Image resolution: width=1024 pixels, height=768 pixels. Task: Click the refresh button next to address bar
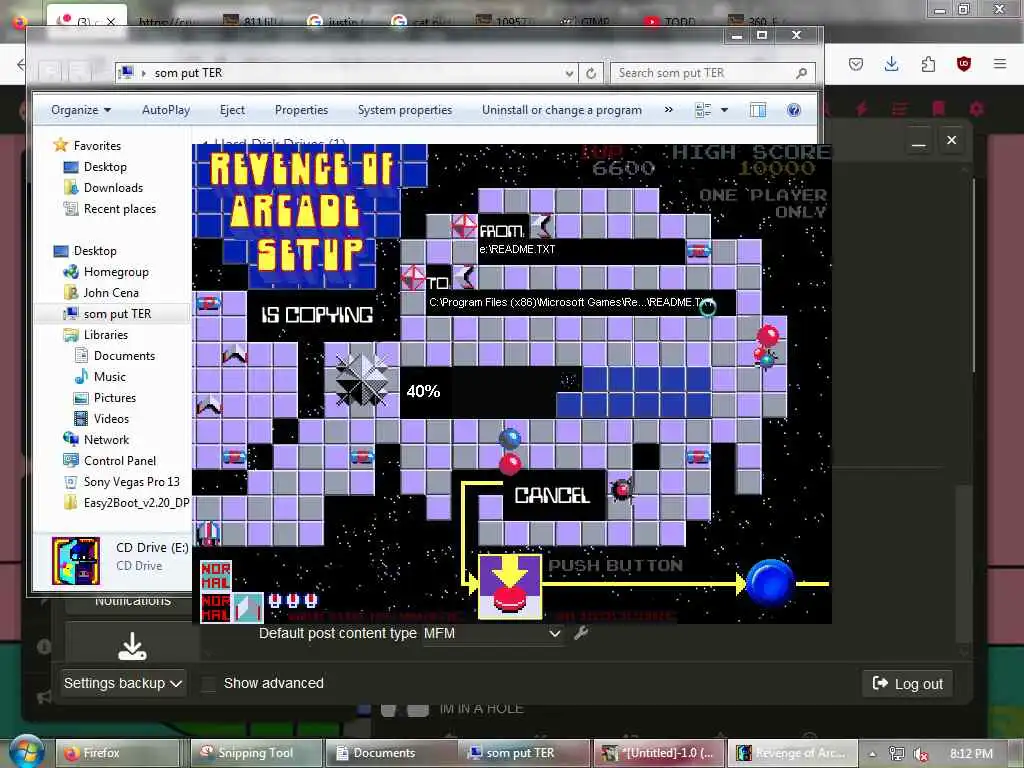[591, 73]
